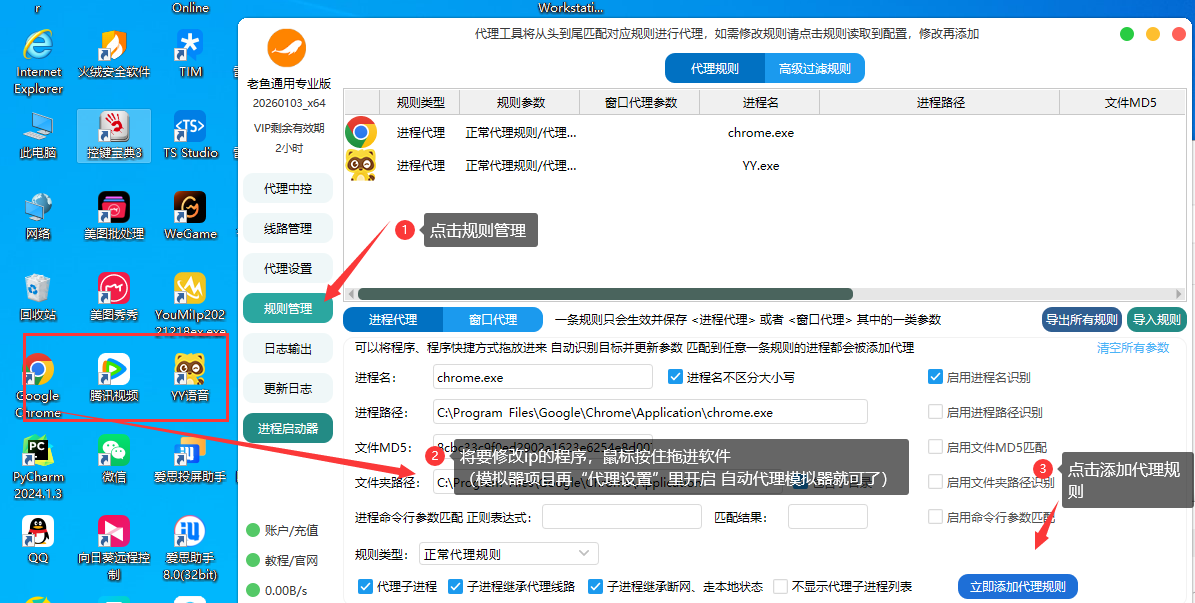Select the YouMiIp exe desktop icon

click(190, 305)
